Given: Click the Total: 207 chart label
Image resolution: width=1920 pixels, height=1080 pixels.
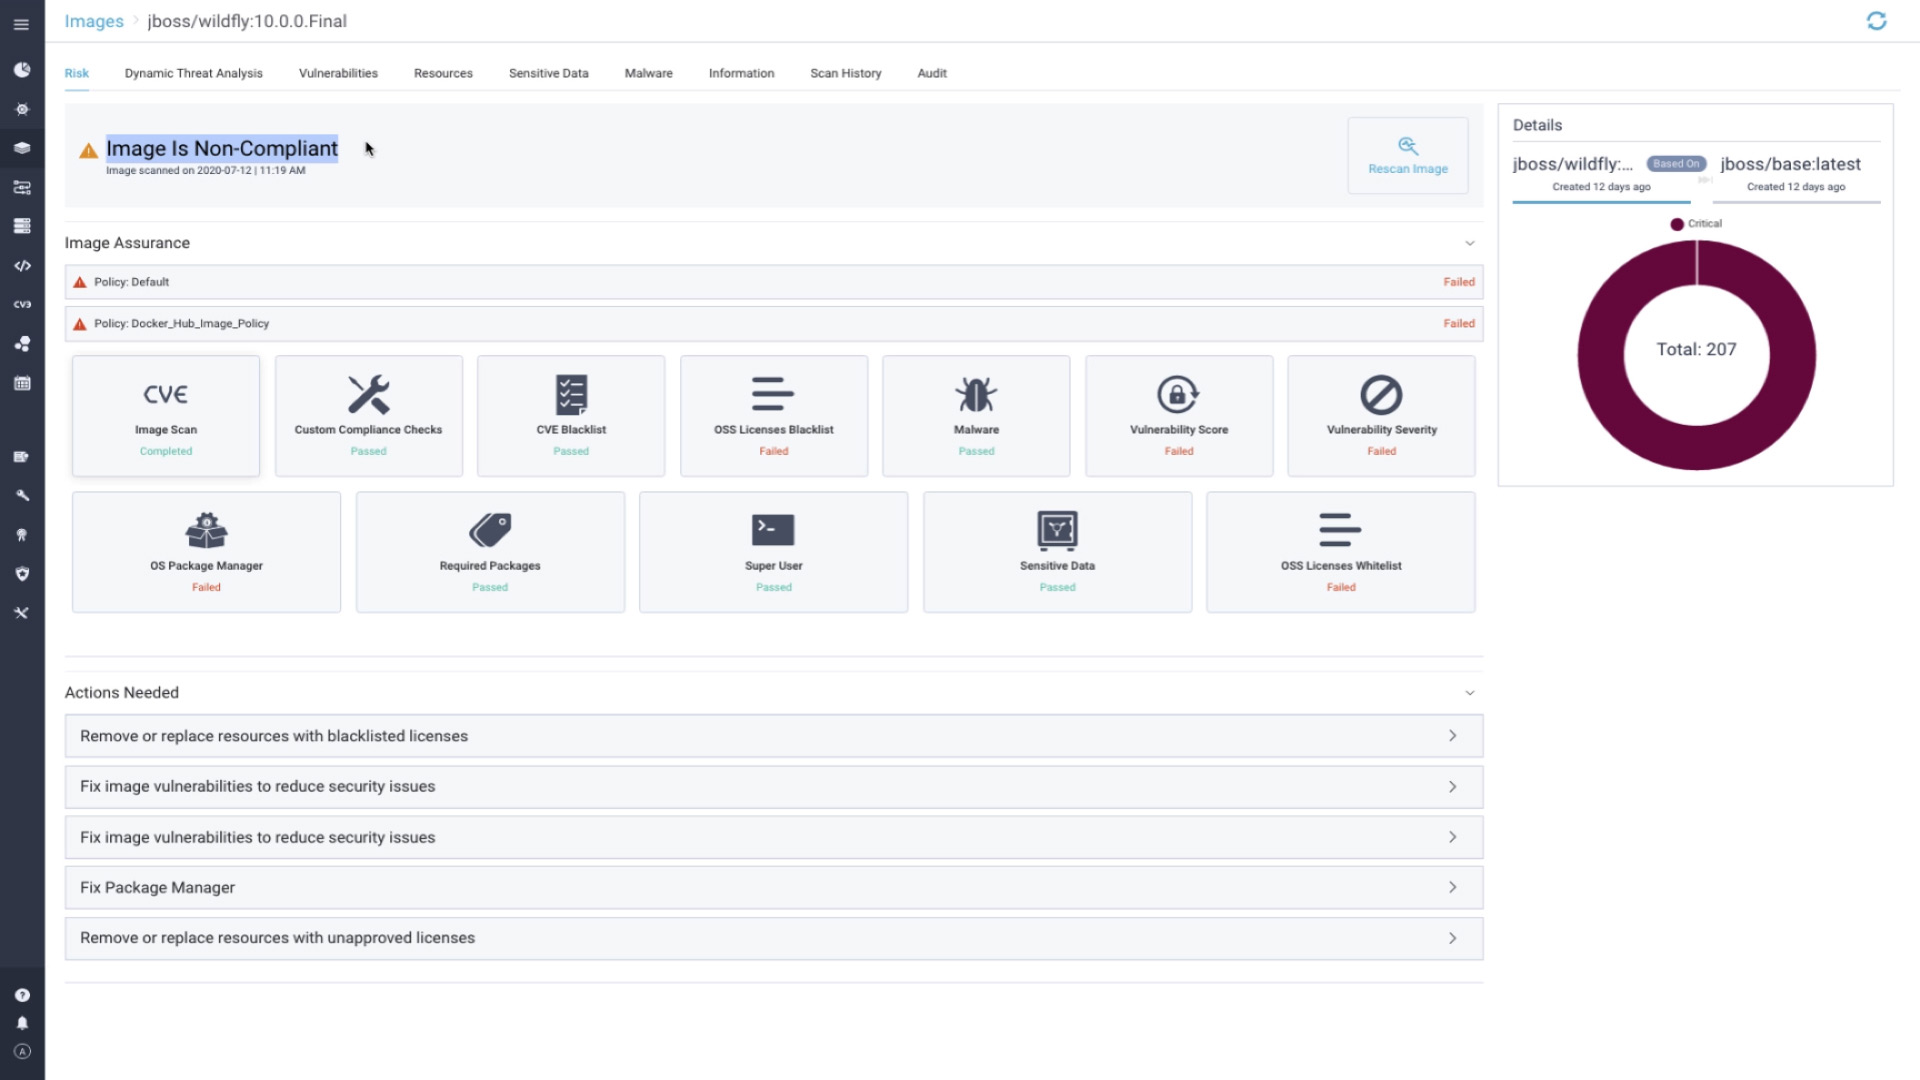Looking at the screenshot, I should (x=1696, y=349).
